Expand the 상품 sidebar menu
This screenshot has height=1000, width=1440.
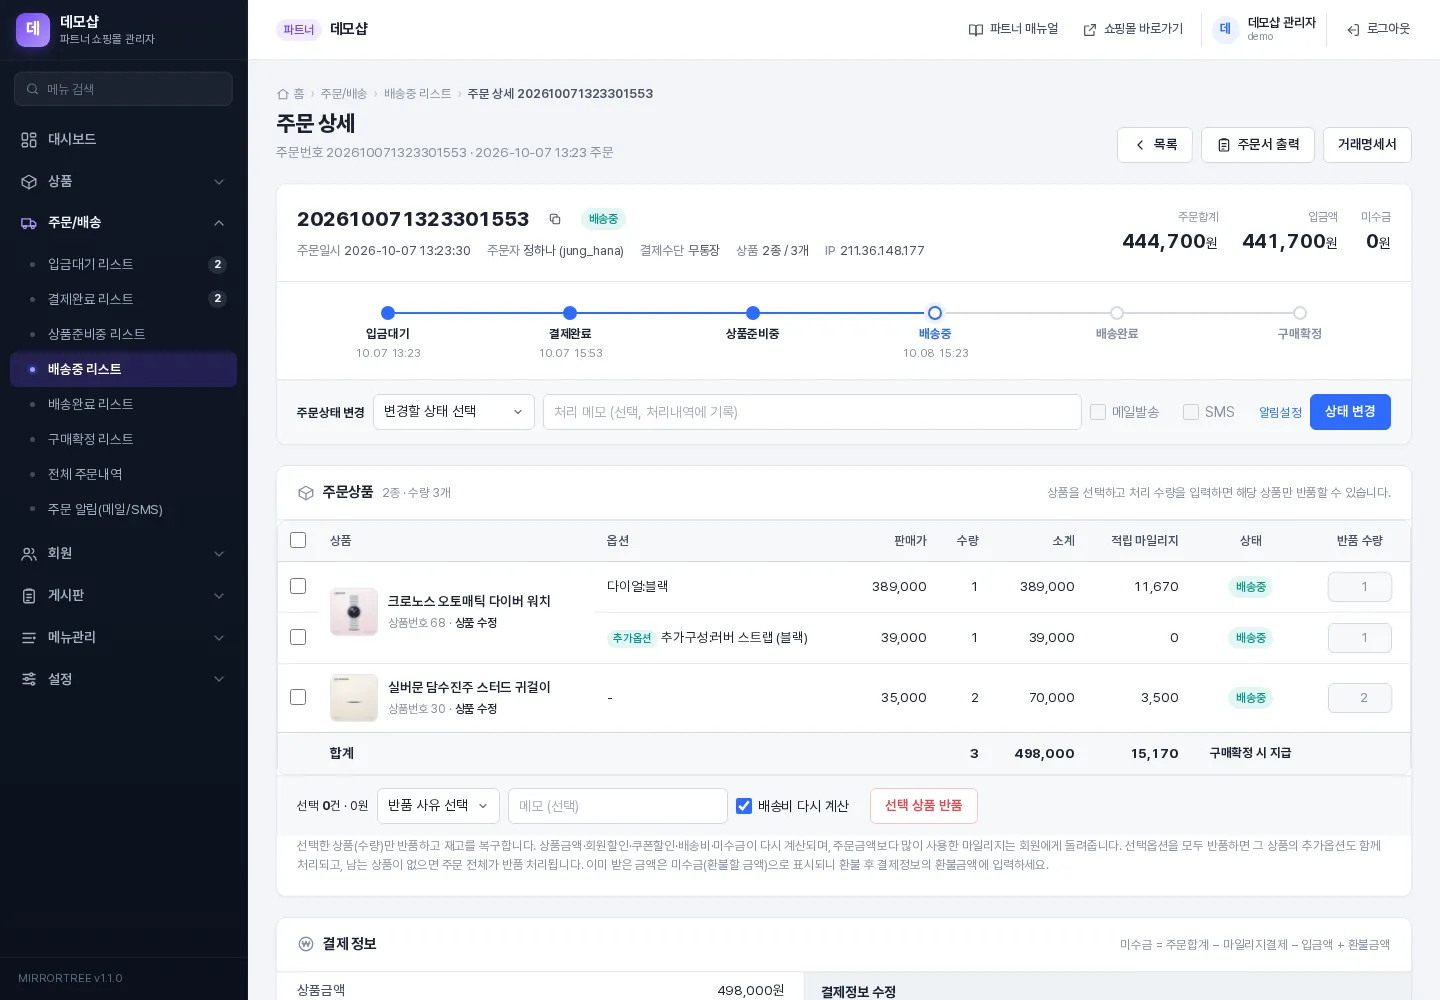click(x=124, y=182)
